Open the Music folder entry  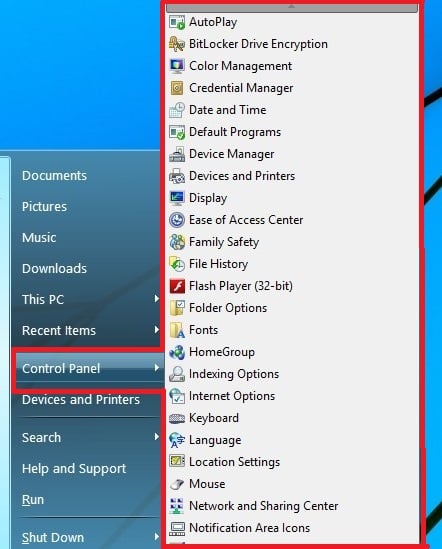(x=39, y=238)
